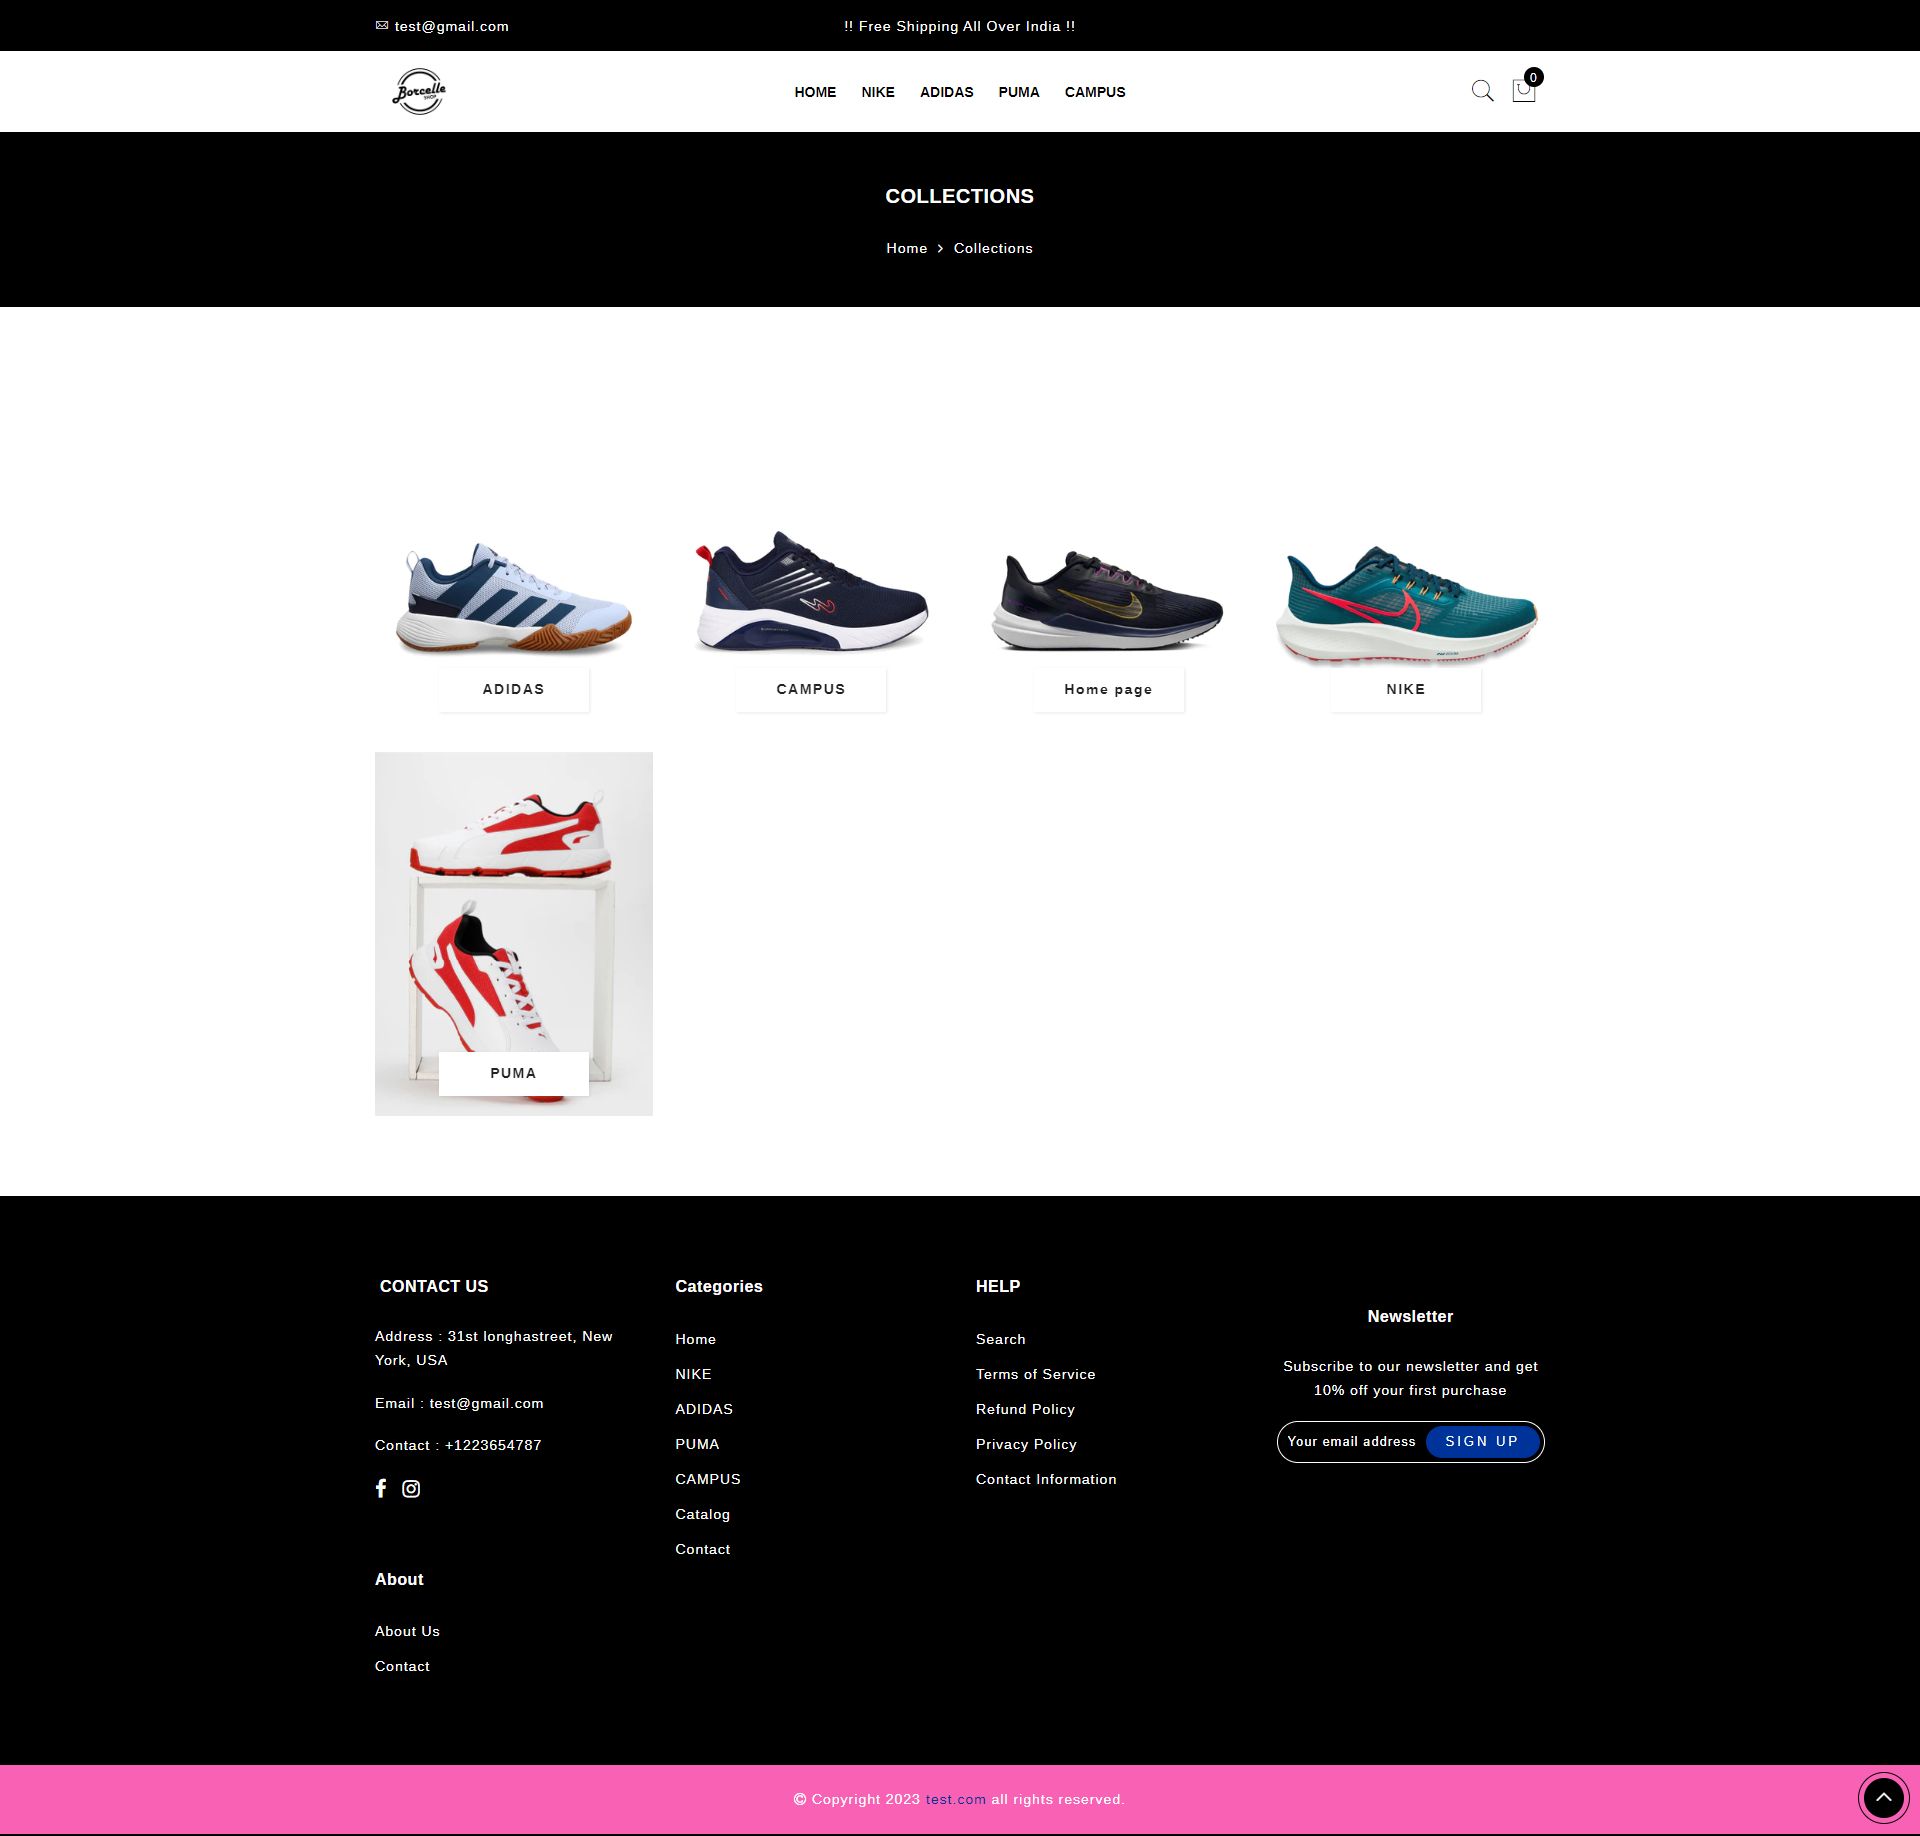Click Catalog in footer Categories

click(x=702, y=1514)
